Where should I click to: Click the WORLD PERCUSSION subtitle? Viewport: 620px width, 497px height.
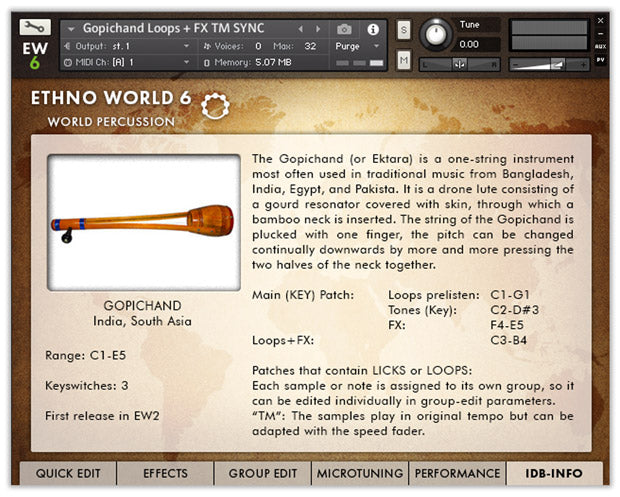click(111, 122)
